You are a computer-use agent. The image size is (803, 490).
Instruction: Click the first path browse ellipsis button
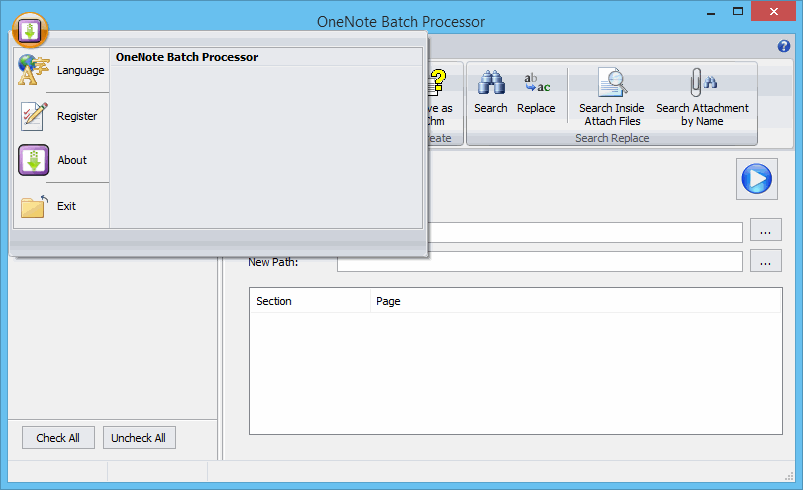(766, 230)
